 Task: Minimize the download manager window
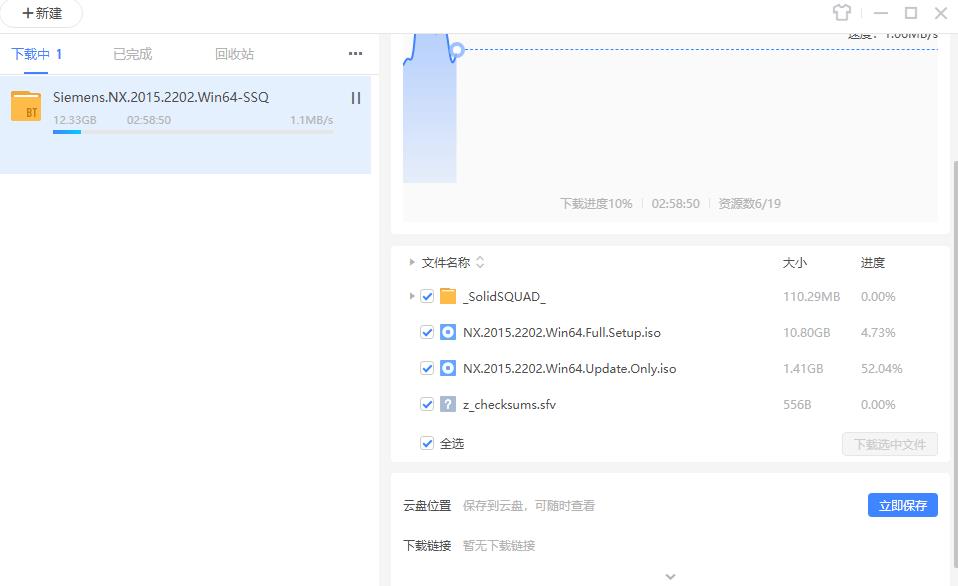tap(880, 13)
